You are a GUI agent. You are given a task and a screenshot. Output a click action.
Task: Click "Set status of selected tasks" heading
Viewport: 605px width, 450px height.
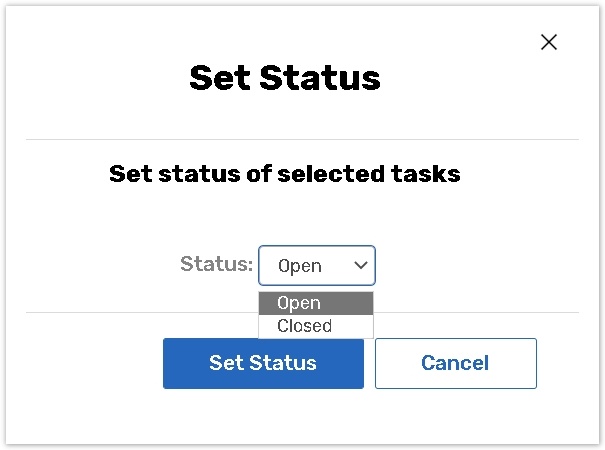284,174
